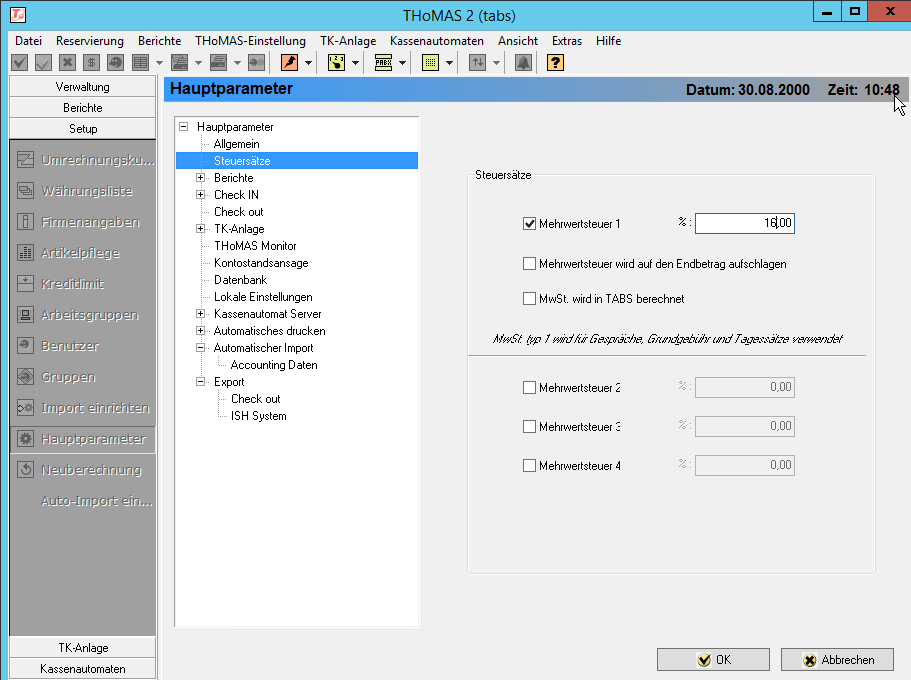This screenshot has width=911, height=680.
Task: Click the face profile toolbar icon
Action: point(116,62)
